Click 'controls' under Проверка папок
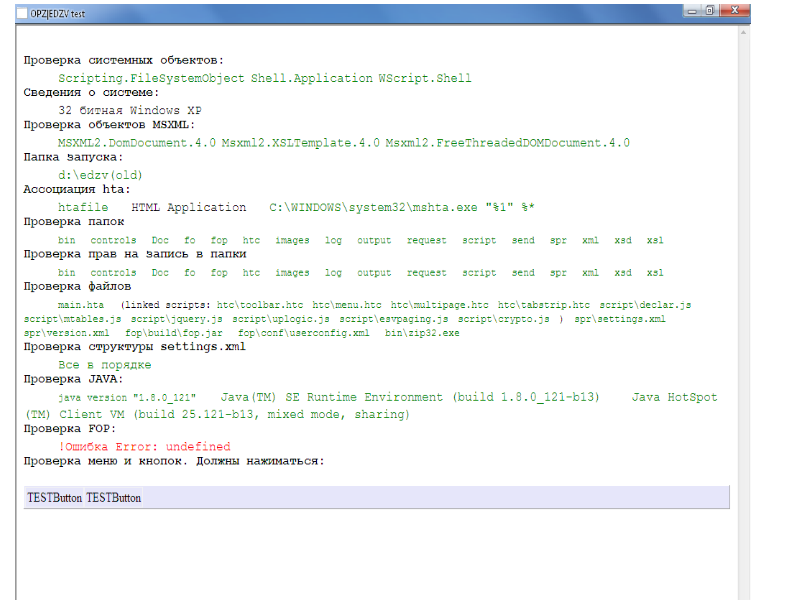The width and height of the screenshot is (800, 600). coord(113,240)
